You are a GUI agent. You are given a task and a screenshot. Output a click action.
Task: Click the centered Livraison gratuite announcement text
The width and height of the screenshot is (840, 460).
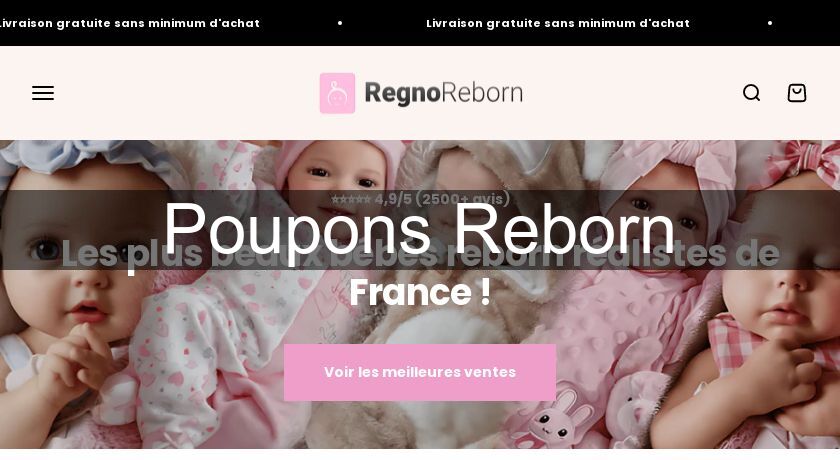558,23
